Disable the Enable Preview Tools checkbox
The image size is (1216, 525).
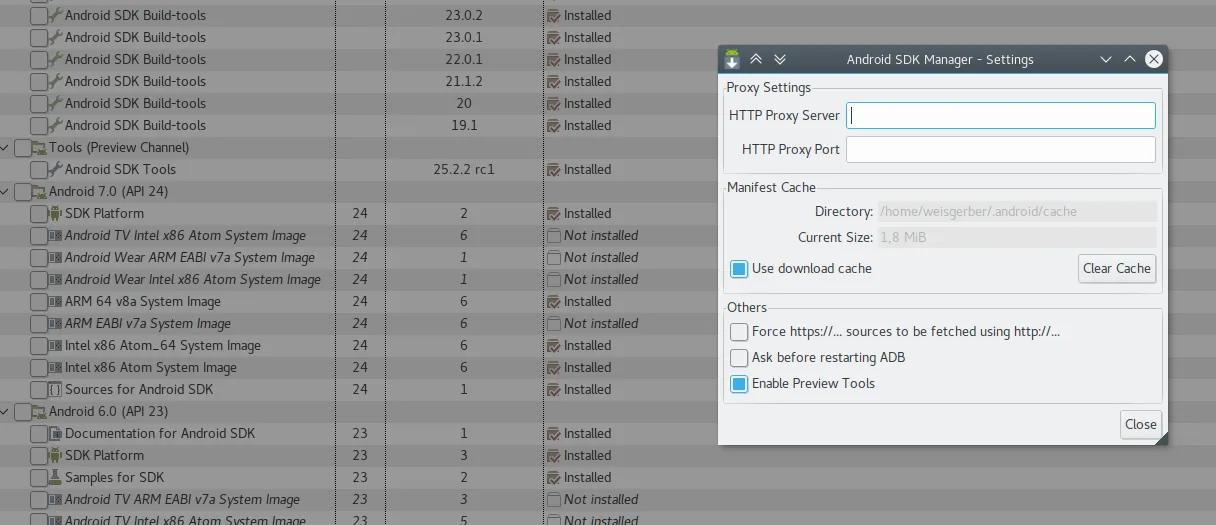739,383
